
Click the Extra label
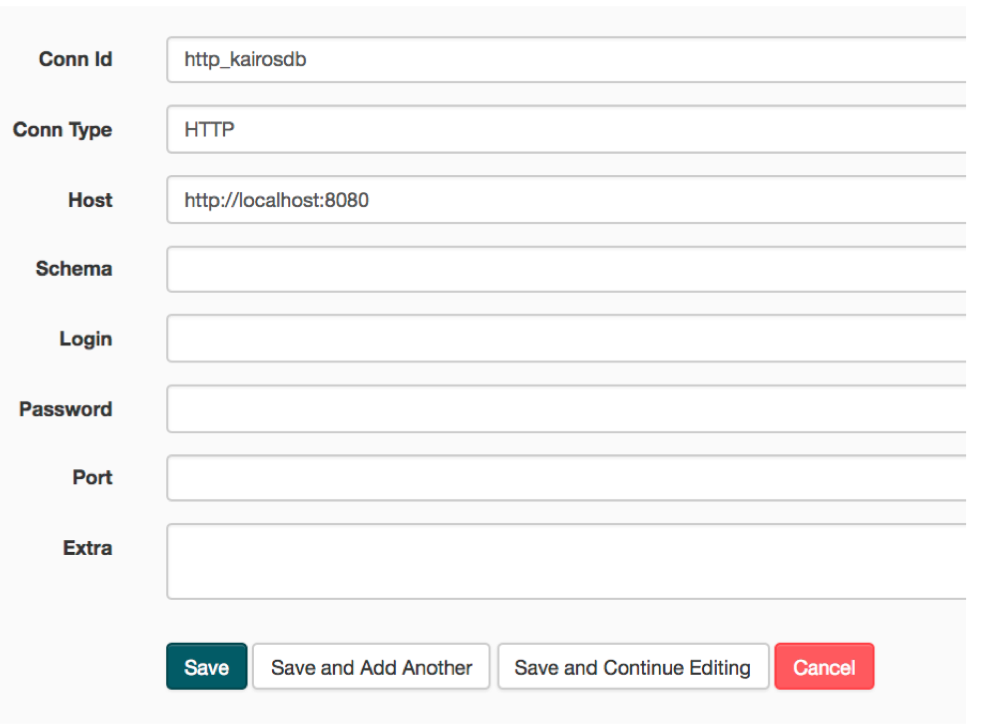[x=87, y=548]
